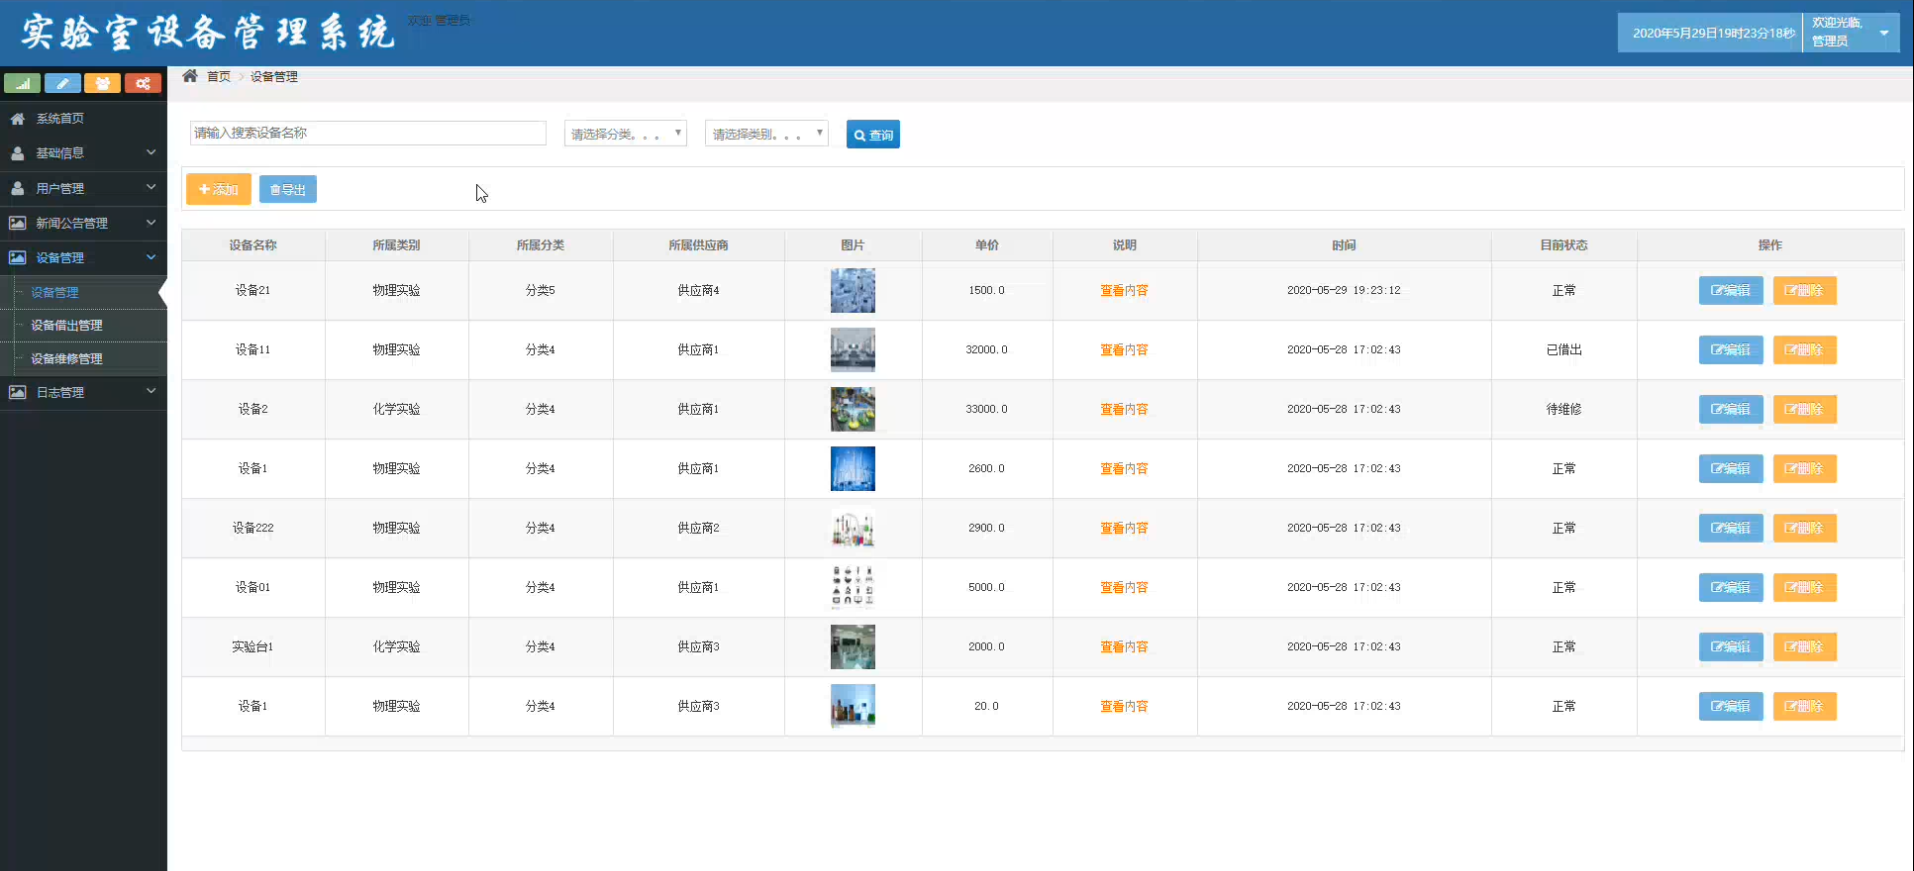Delete the 设备01 row
Screen dimensions: 1914x871
[x=1804, y=587]
